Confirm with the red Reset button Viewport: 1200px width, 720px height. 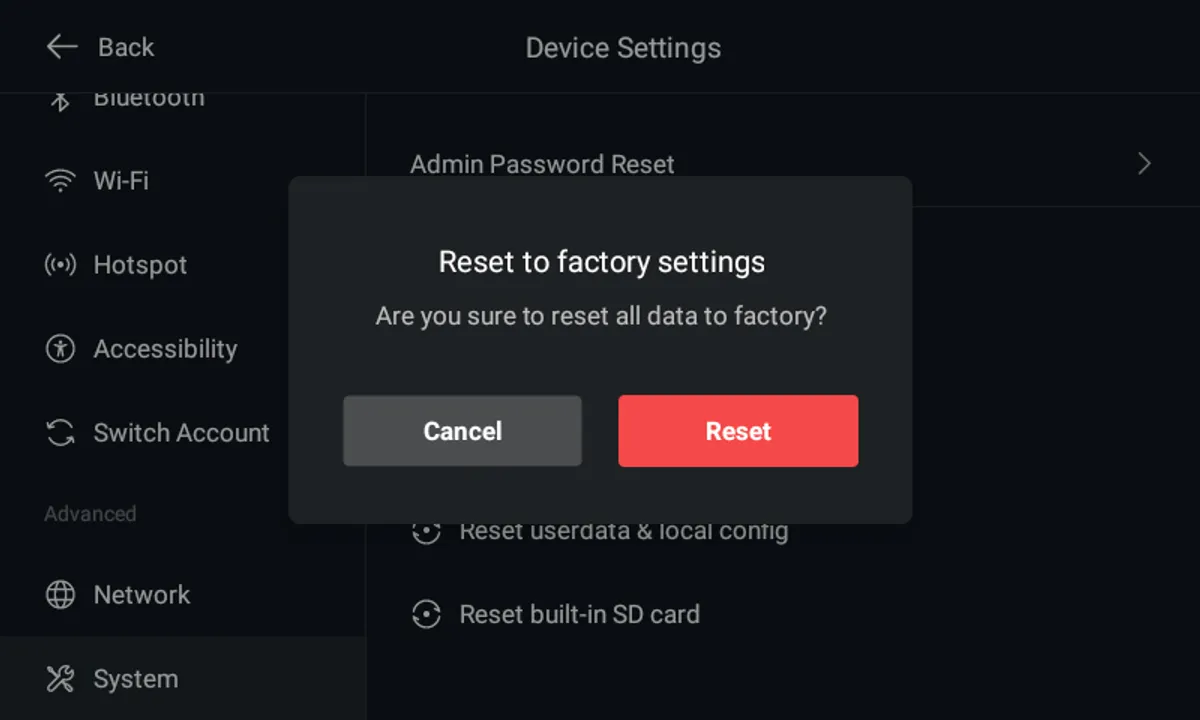click(738, 431)
